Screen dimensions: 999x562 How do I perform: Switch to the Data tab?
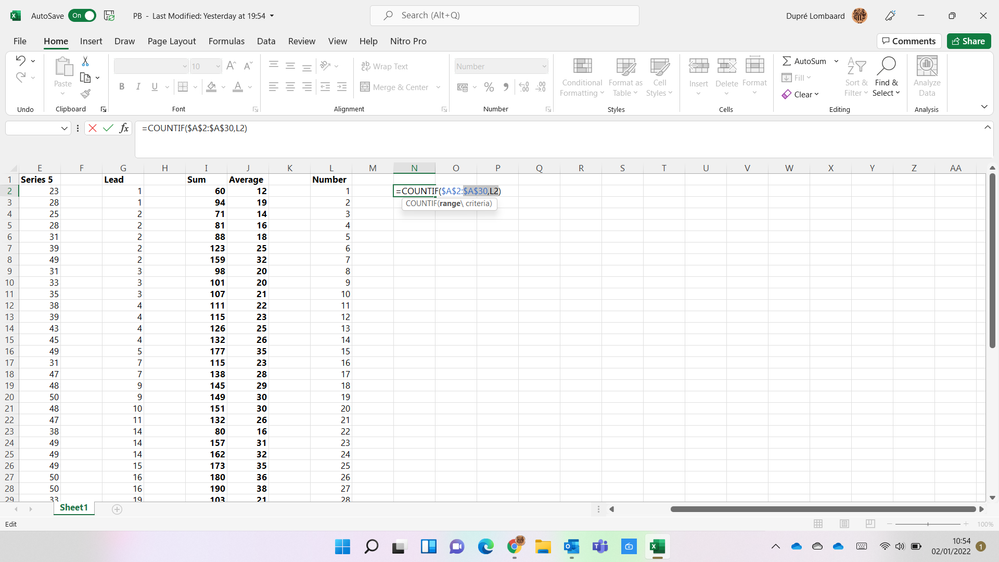click(266, 41)
